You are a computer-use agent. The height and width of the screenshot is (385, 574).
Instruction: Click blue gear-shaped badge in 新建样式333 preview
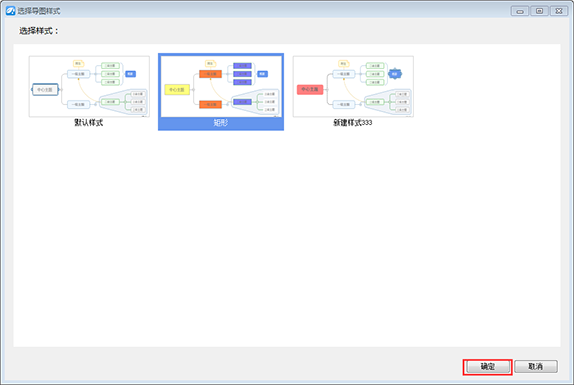395,74
